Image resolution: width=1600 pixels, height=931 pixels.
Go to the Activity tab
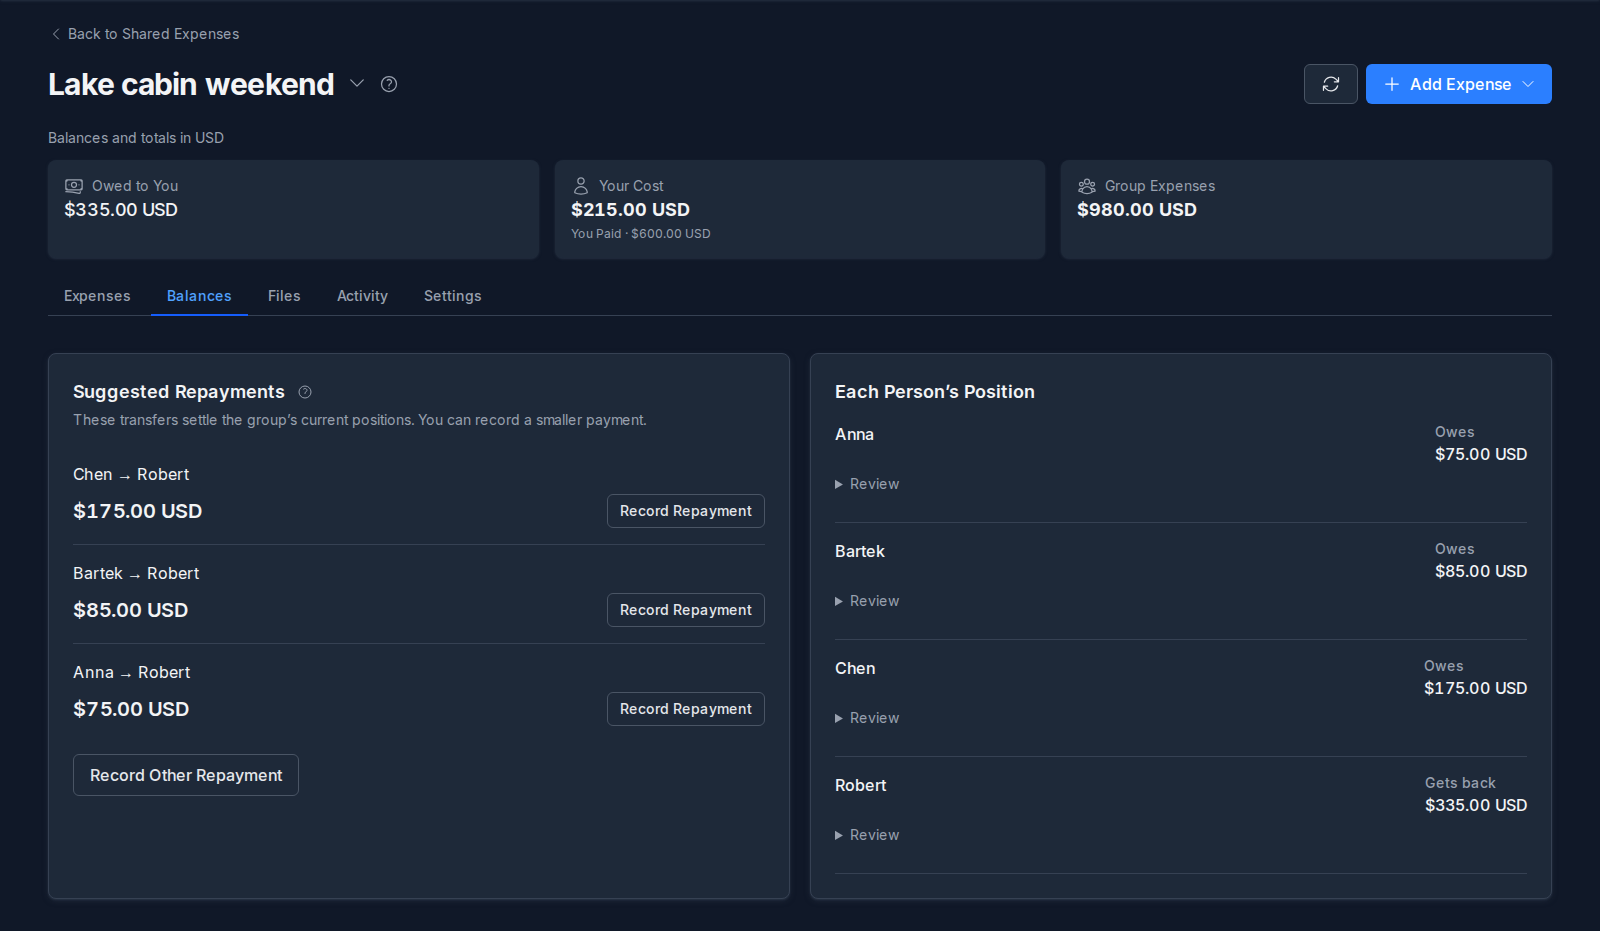pos(362,296)
